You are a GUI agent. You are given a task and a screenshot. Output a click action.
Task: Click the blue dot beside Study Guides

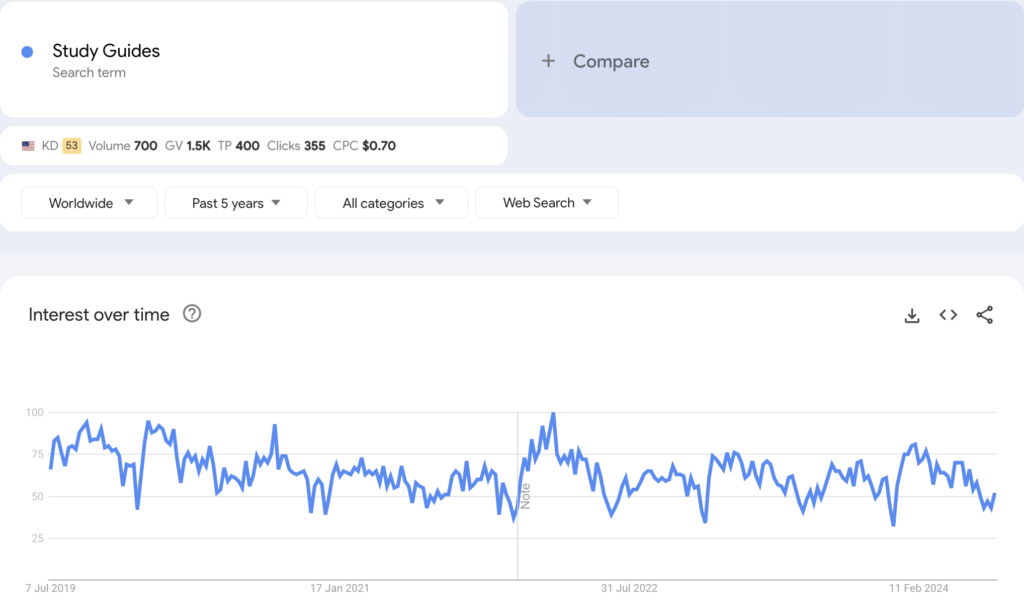(x=28, y=52)
